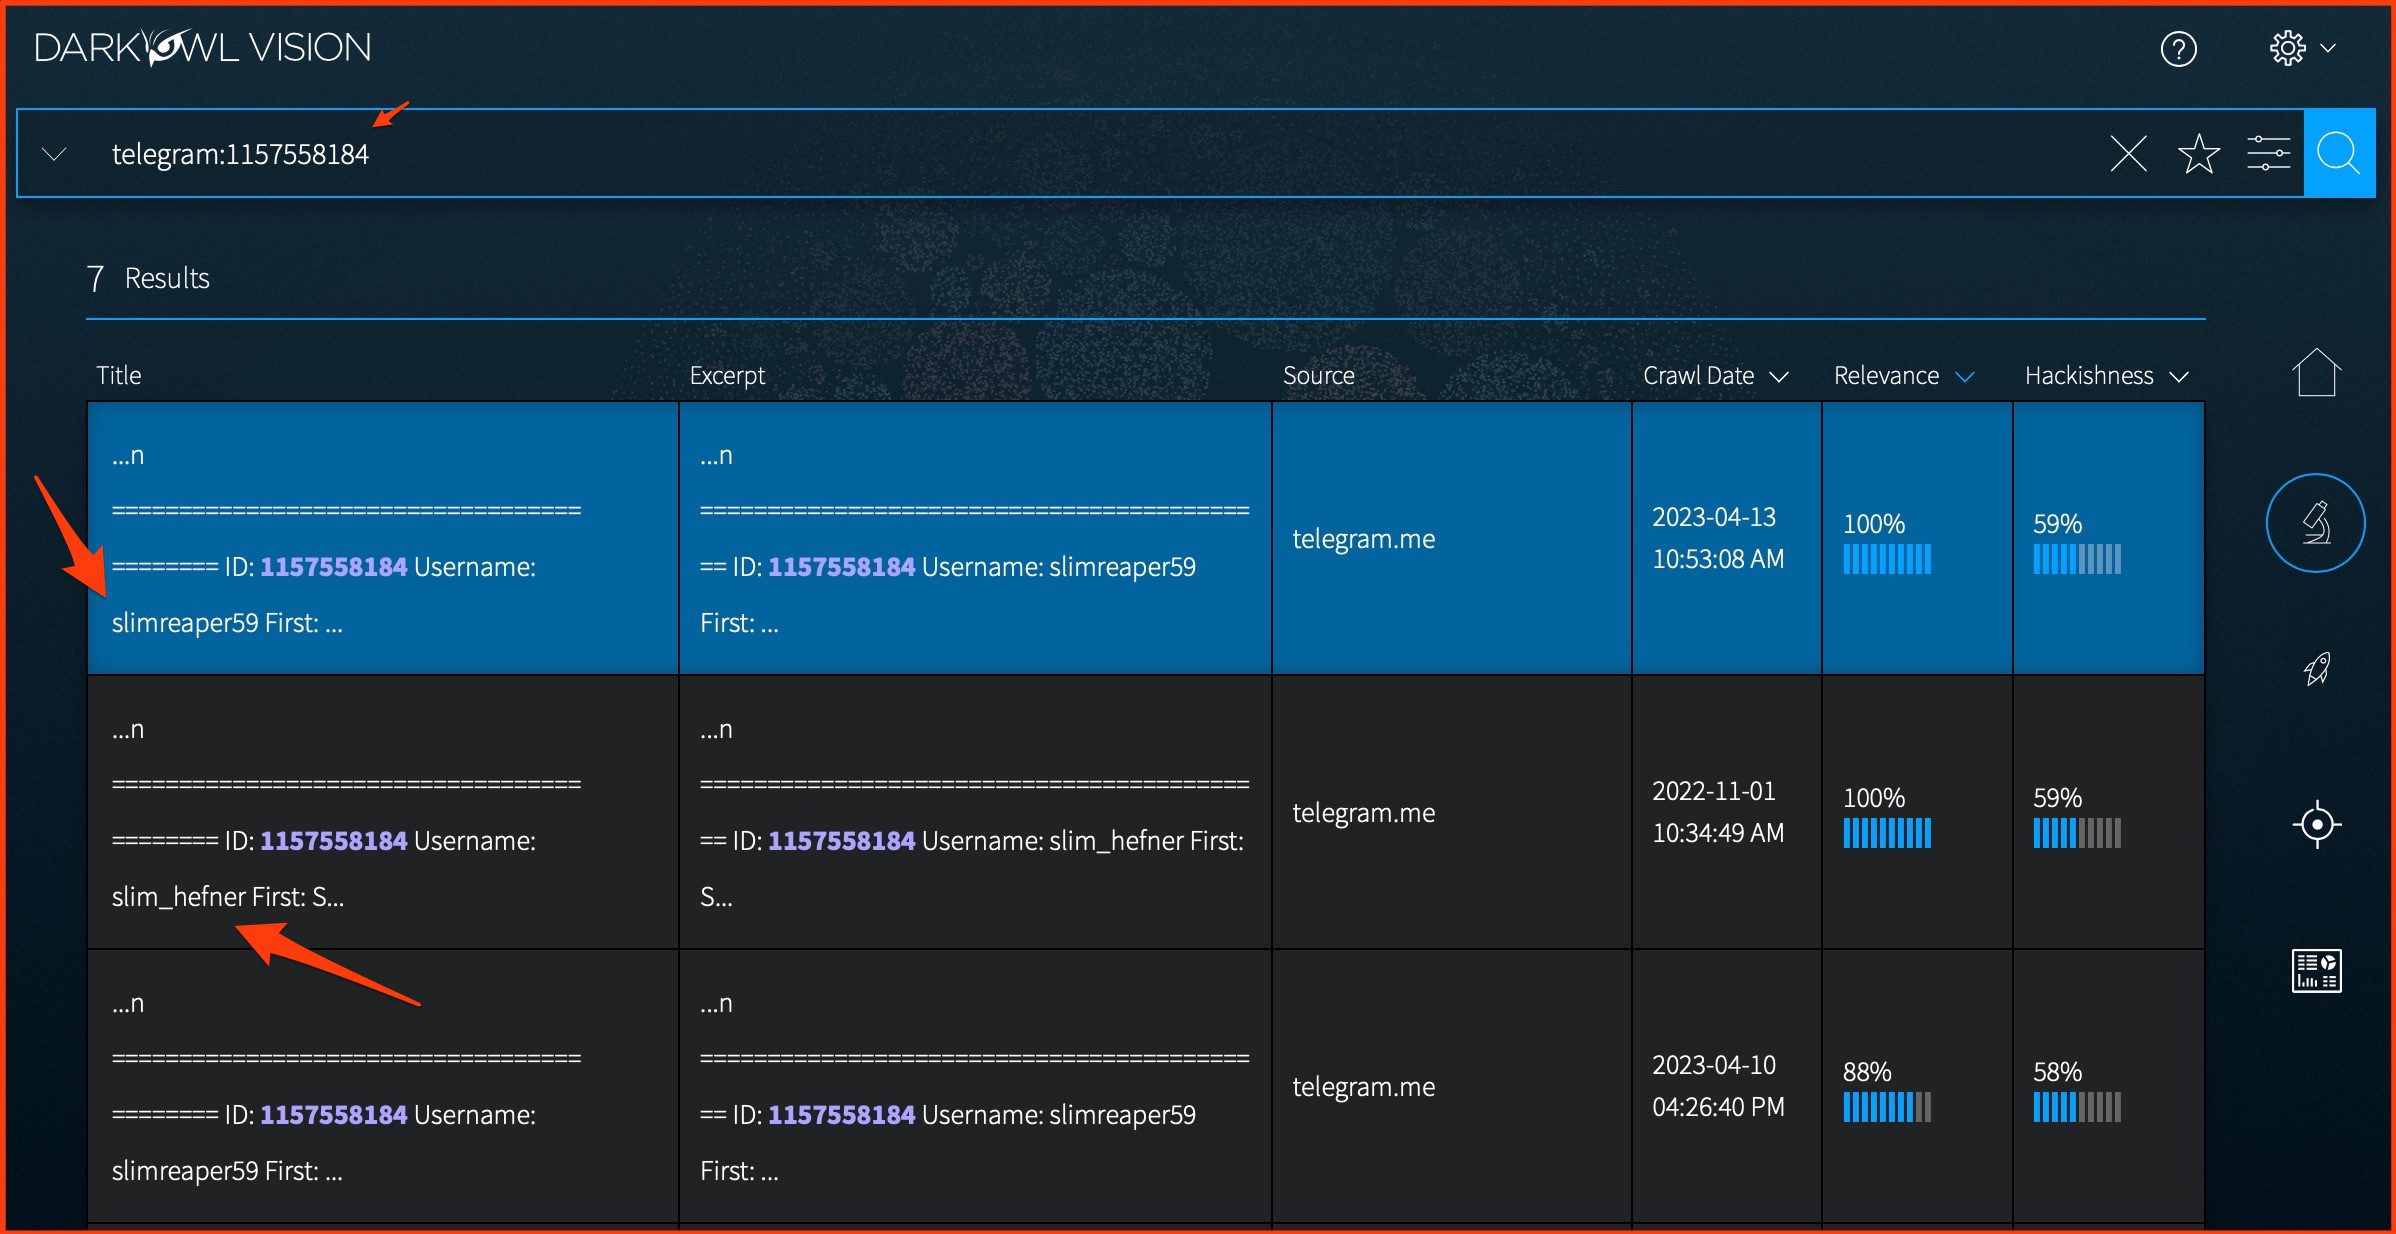Image resolution: width=2396 pixels, height=1234 pixels.
Task: Open search filters sliders icon
Action: 2268,154
